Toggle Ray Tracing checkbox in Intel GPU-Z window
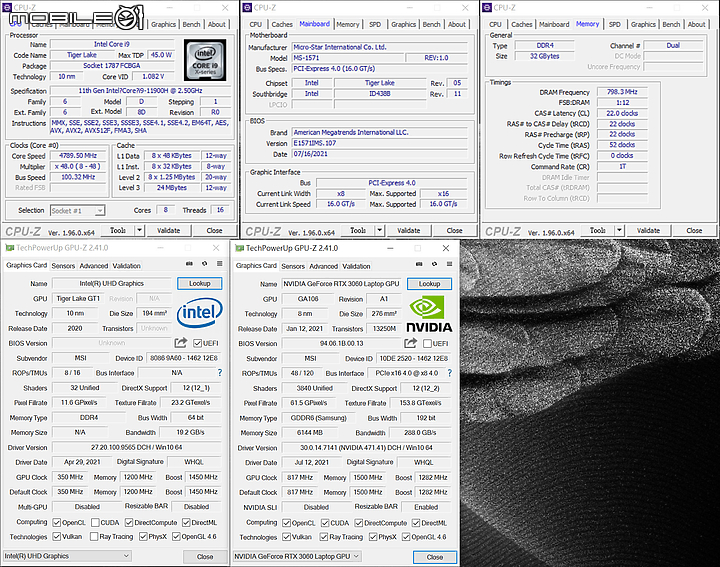Screen dimensions: 720x567 coord(94,536)
